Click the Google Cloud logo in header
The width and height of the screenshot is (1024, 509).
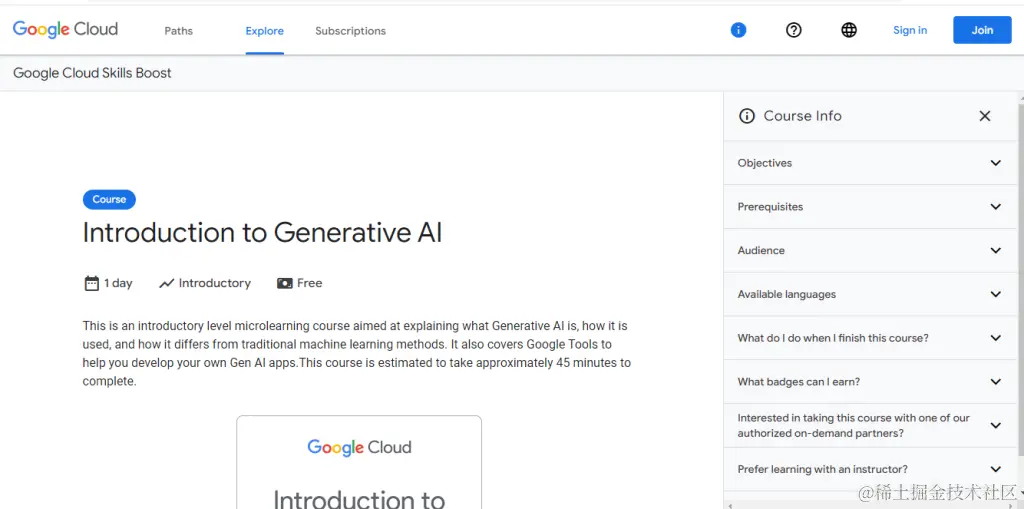pyautogui.click(x=65, y=29)
